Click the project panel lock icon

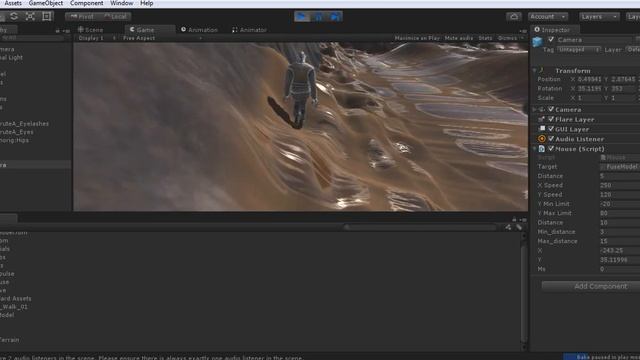click(x=514, y=219)
